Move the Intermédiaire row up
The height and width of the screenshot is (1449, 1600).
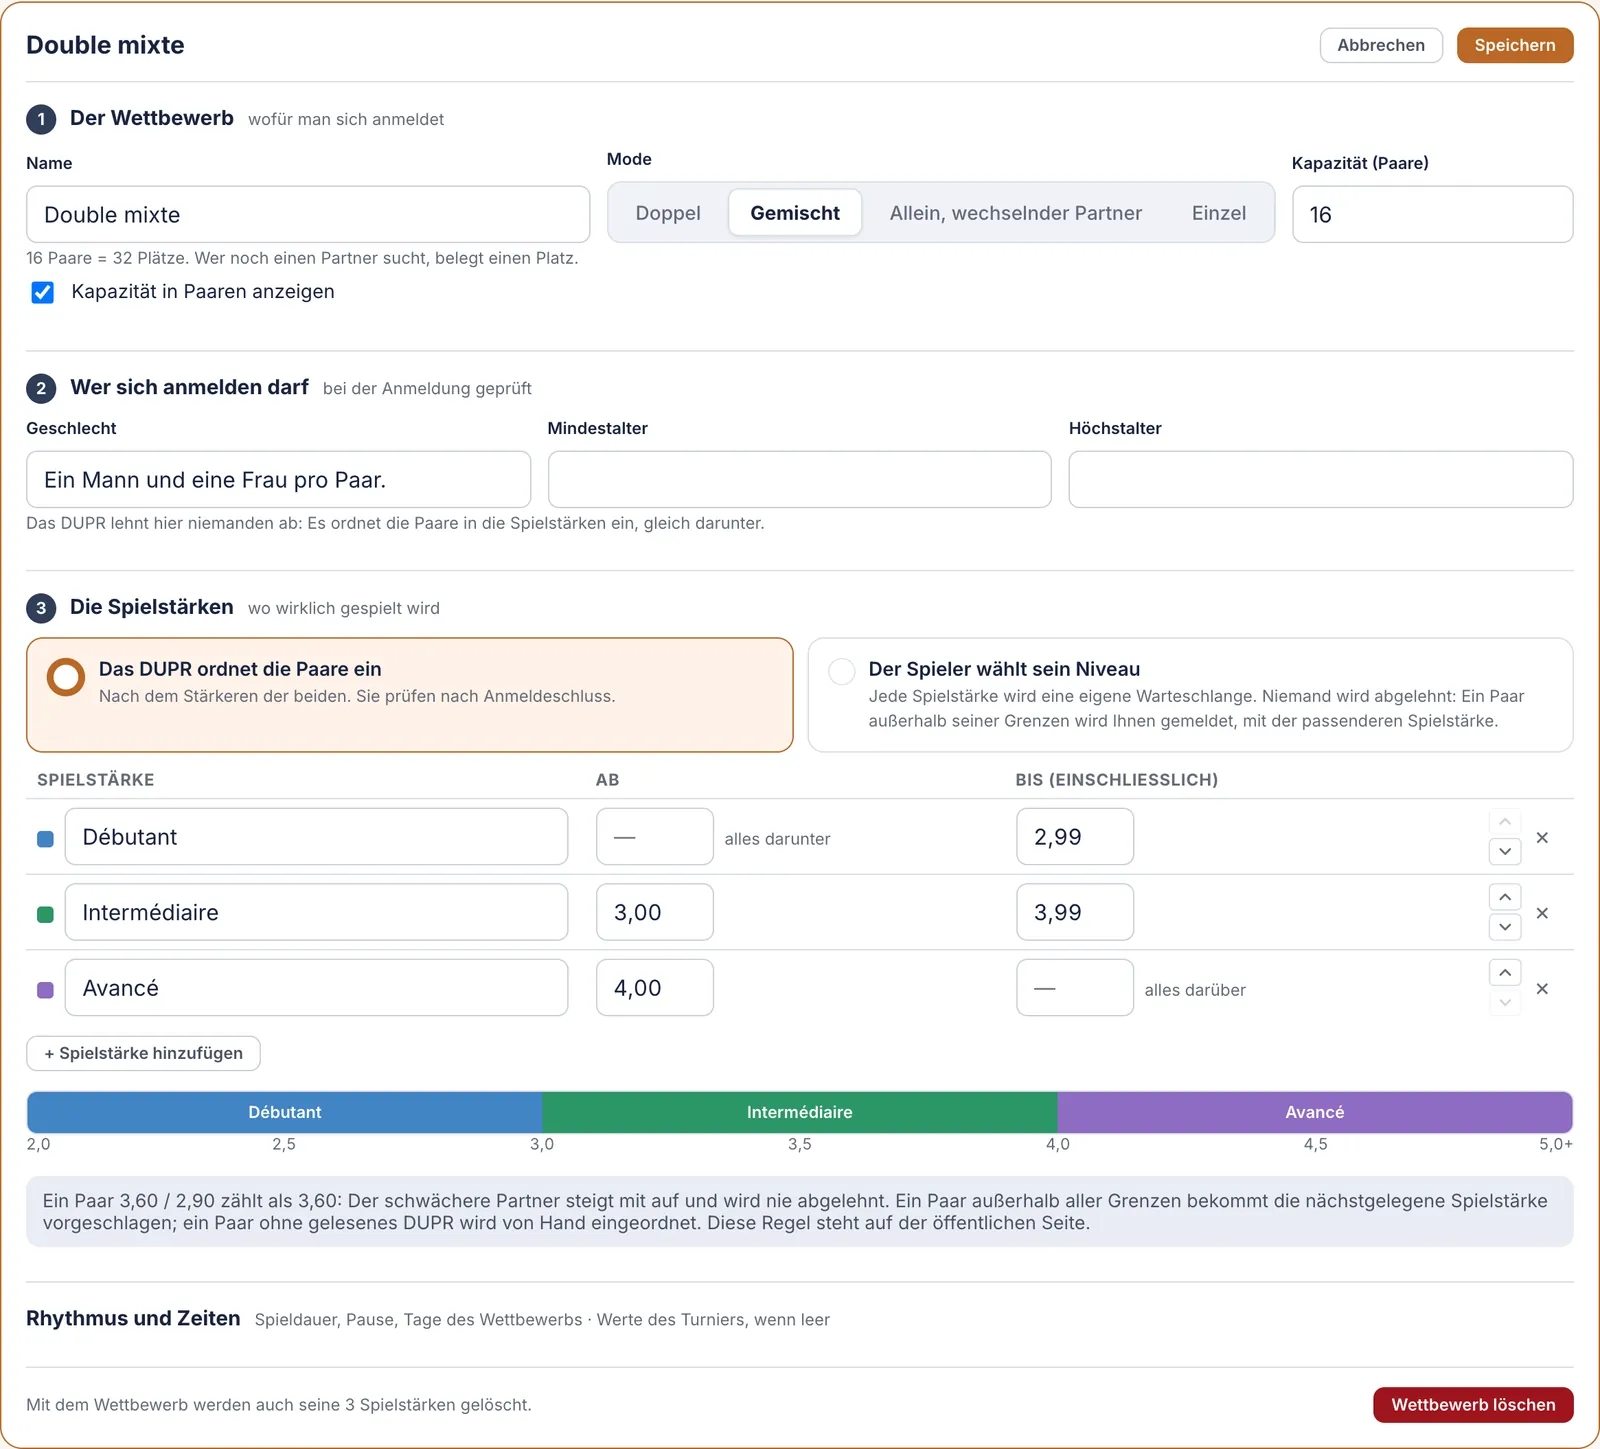coord(1505,897)
